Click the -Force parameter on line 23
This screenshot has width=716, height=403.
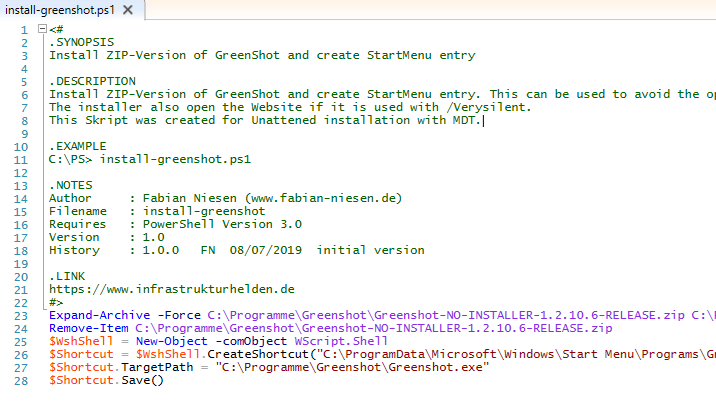coord(179,315)
